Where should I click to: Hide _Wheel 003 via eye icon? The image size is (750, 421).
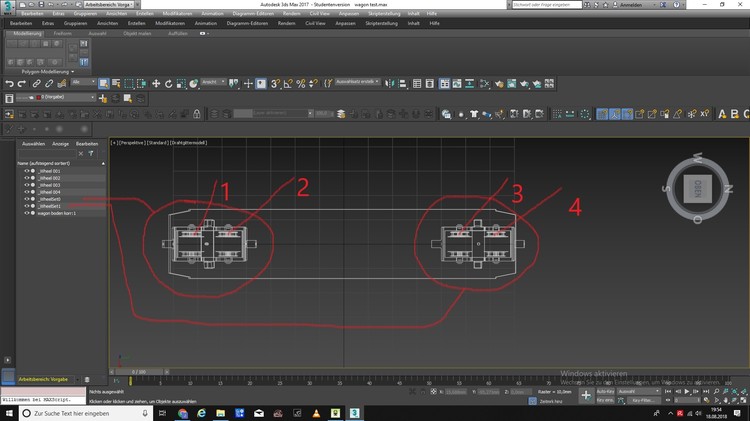tap(27, 185)
